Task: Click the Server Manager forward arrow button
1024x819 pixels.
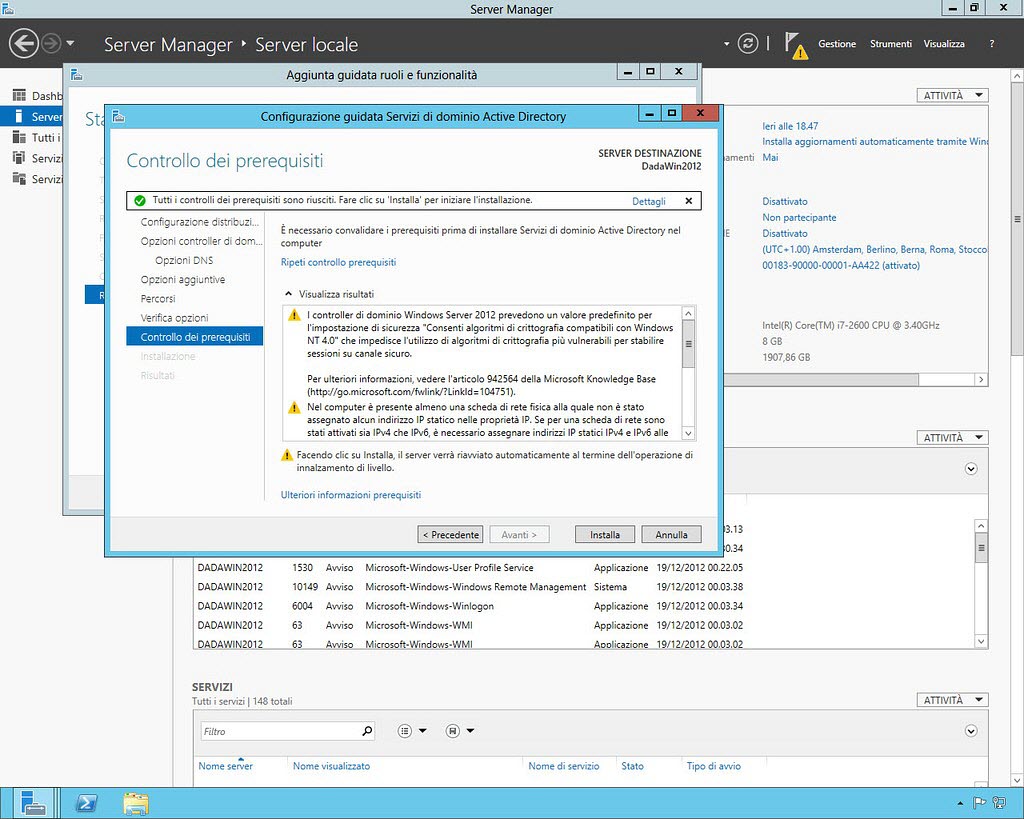Action: (x=51, y=44)
